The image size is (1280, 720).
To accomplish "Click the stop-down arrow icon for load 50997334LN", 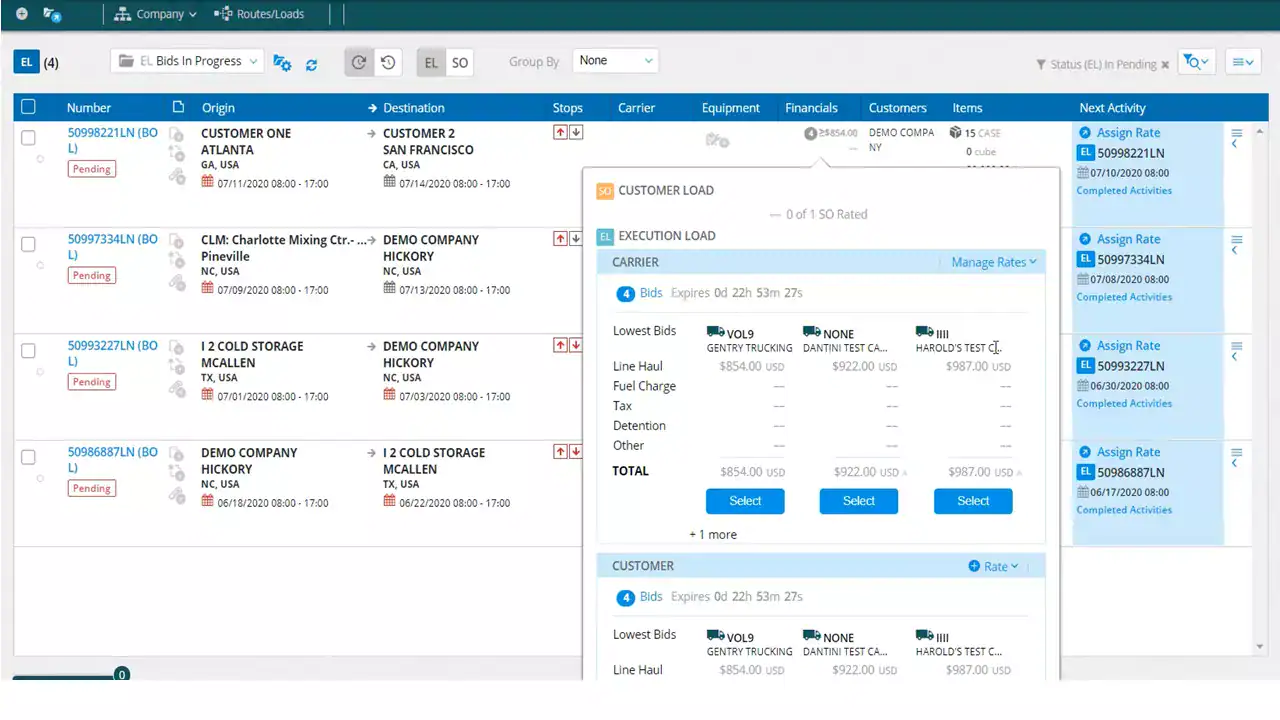I will tap(576, 239).
